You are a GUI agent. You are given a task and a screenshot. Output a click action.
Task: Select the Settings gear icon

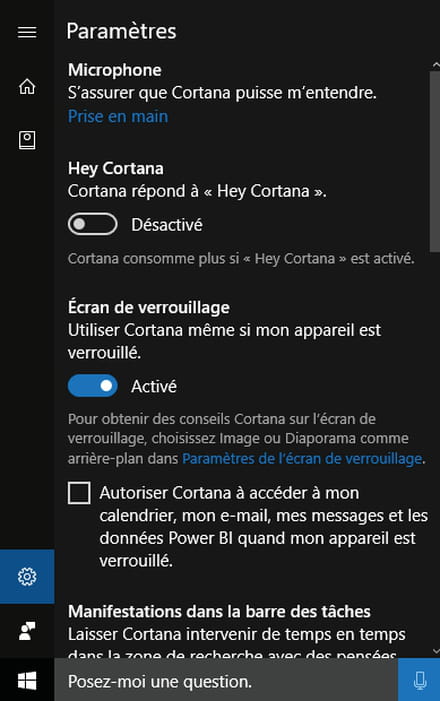pos(27,576)
